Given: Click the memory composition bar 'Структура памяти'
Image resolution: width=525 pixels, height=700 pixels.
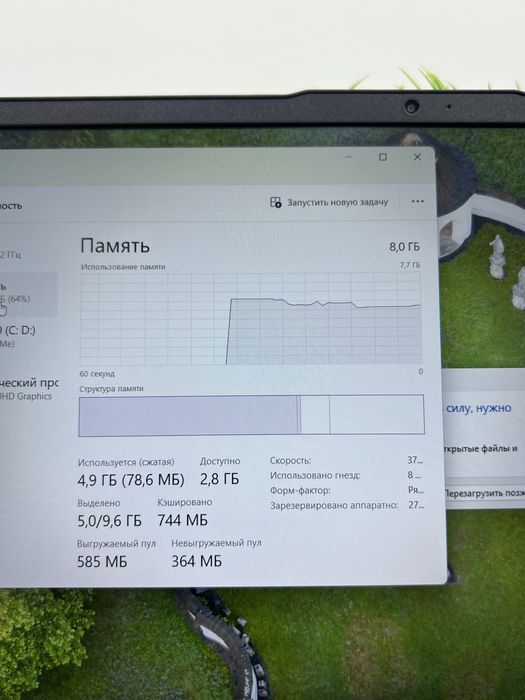Looking at the screenshot, I should click(251, 415).
